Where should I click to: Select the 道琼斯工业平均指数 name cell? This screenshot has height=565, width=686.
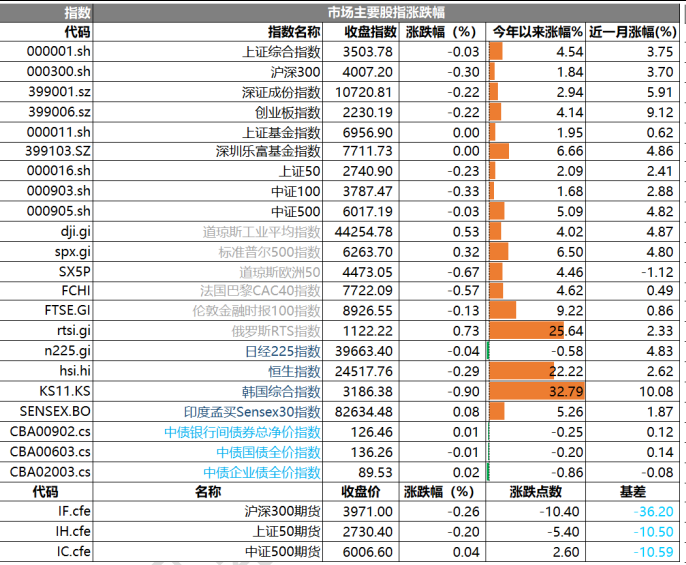pyautogui.click(x=207, y=232)
